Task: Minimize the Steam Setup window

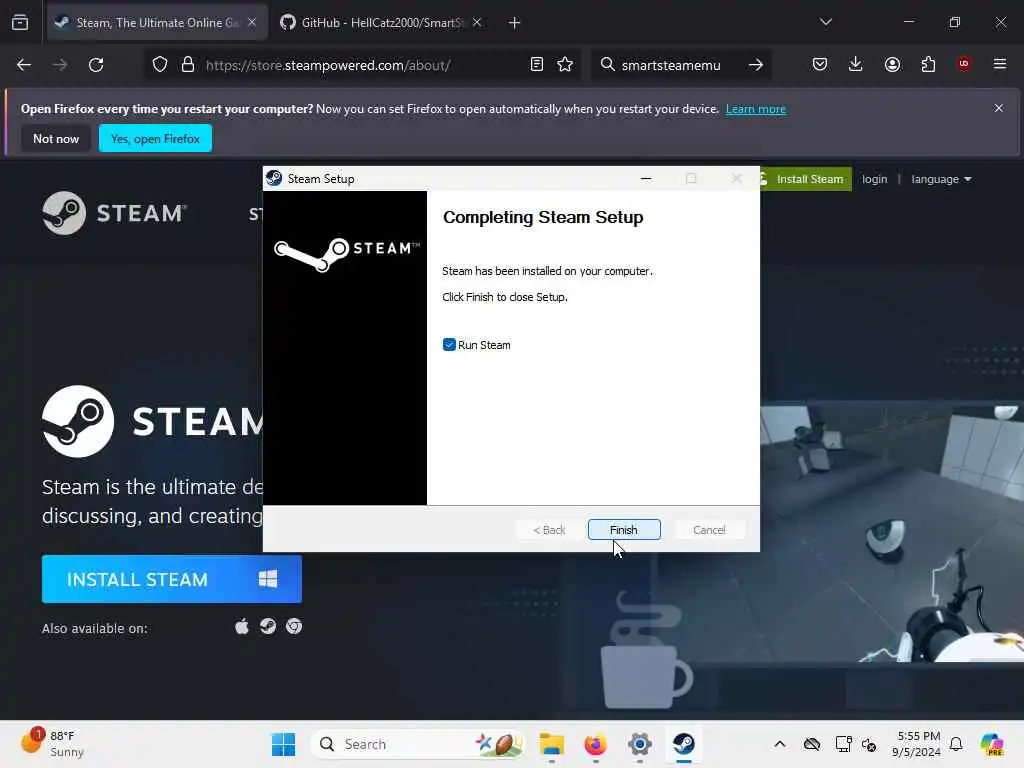Action: (646, 178)
